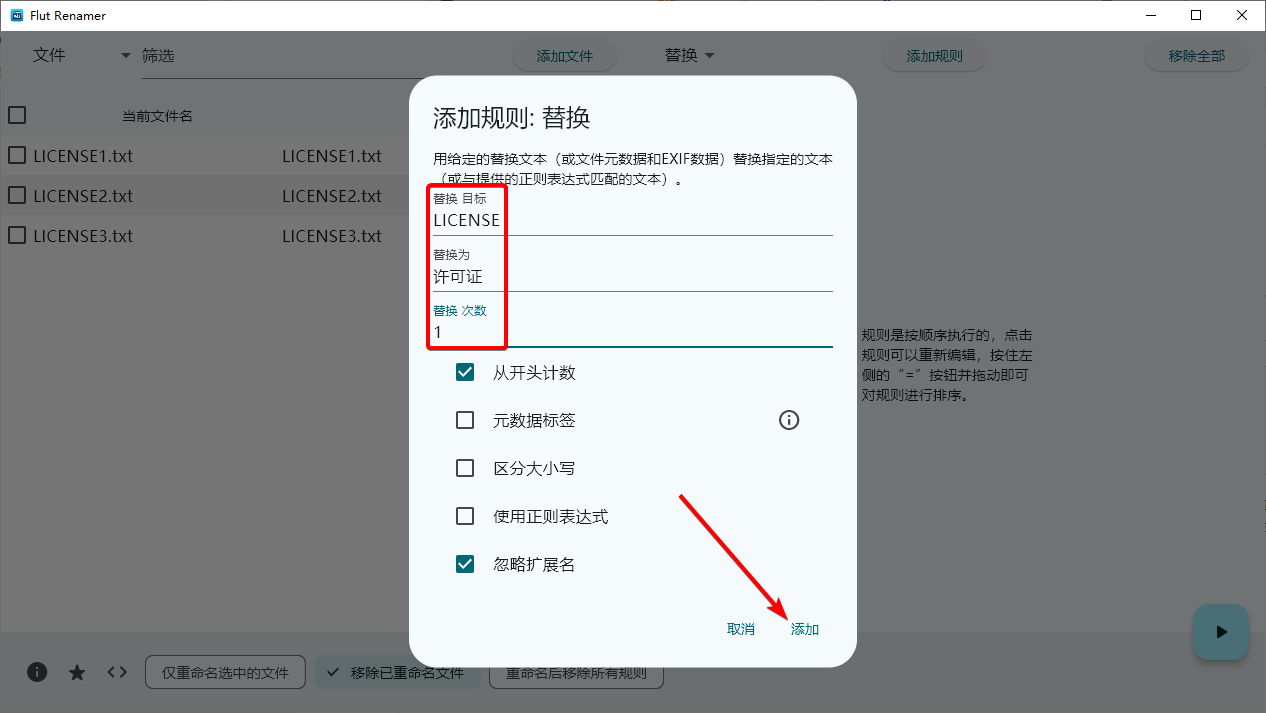This screenshot has width=1266, height=713.
Task: Click the 添加 button to add rule
Action: point(803,629)
